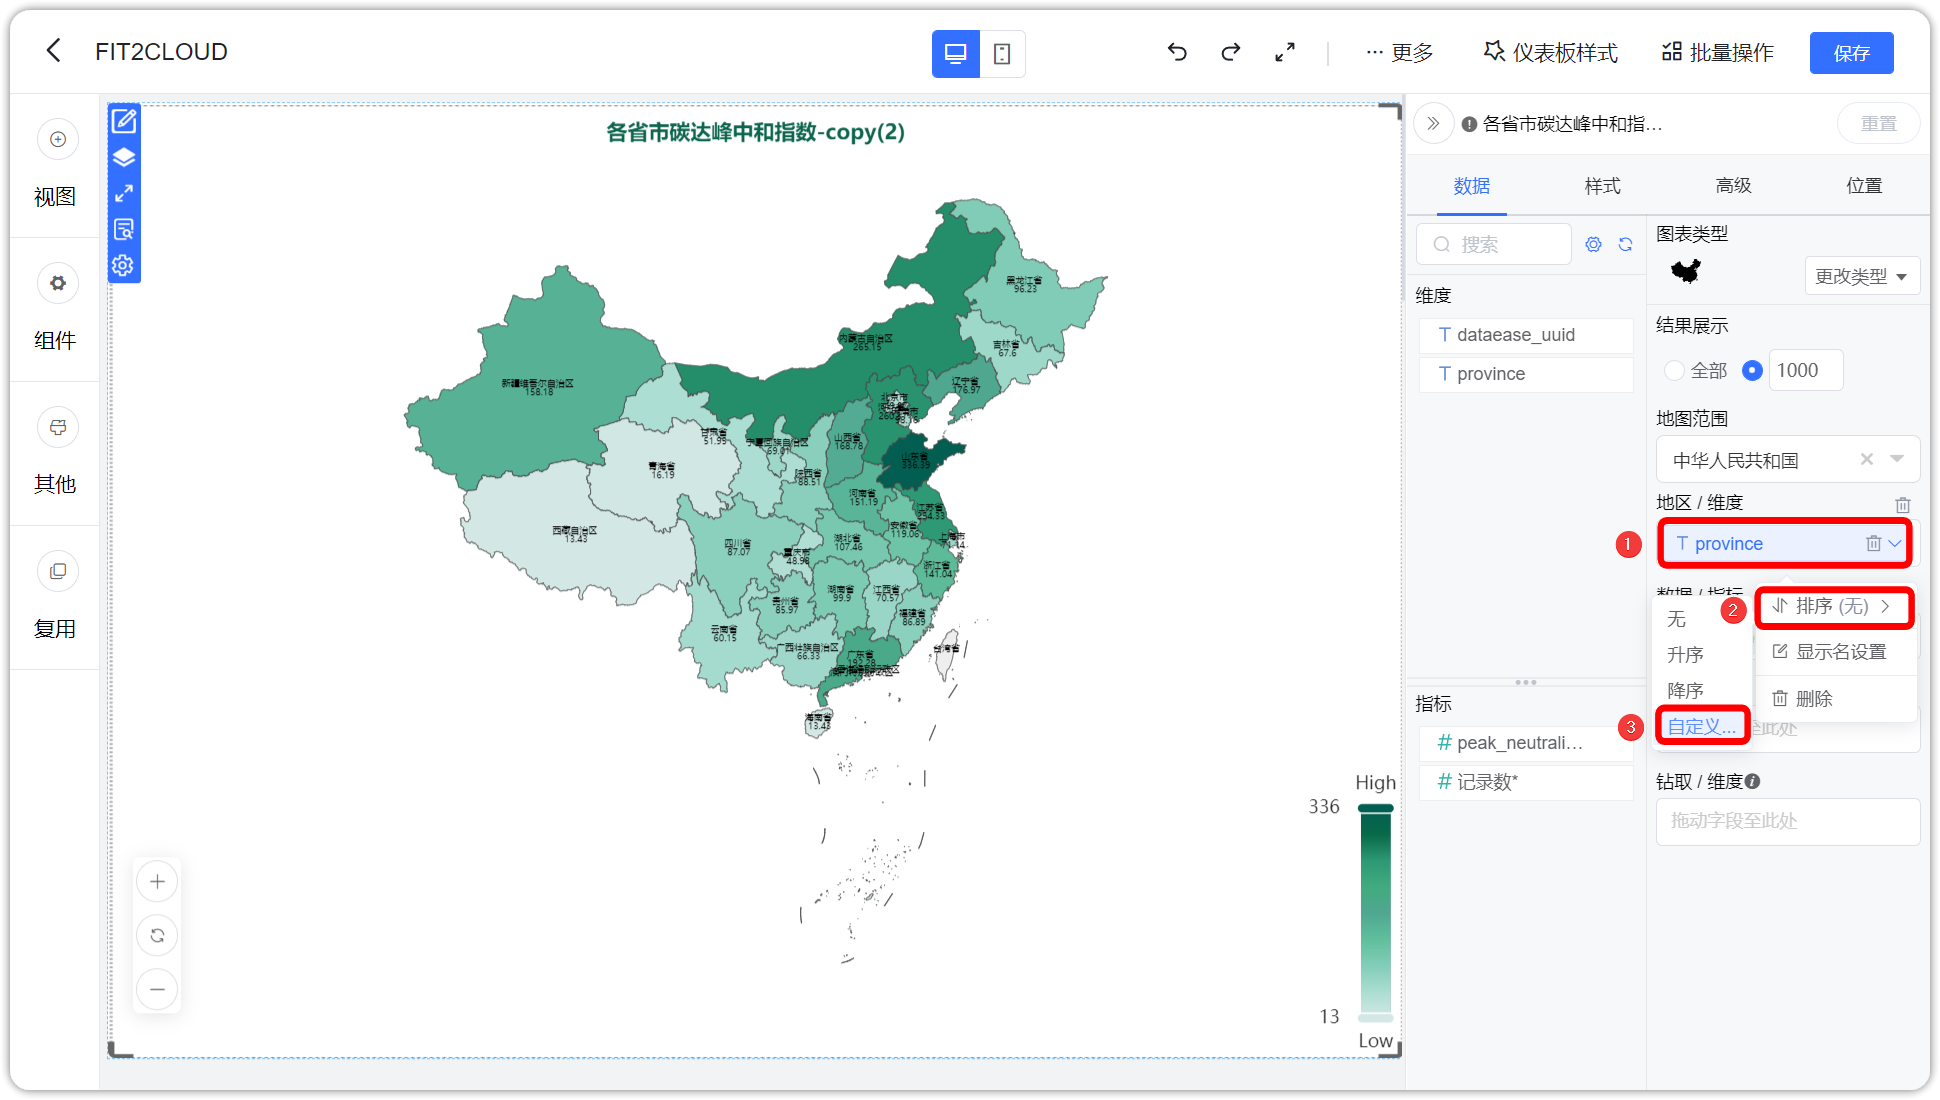Select the dataease_uuid dimension field

click(x=1526, y=335)
